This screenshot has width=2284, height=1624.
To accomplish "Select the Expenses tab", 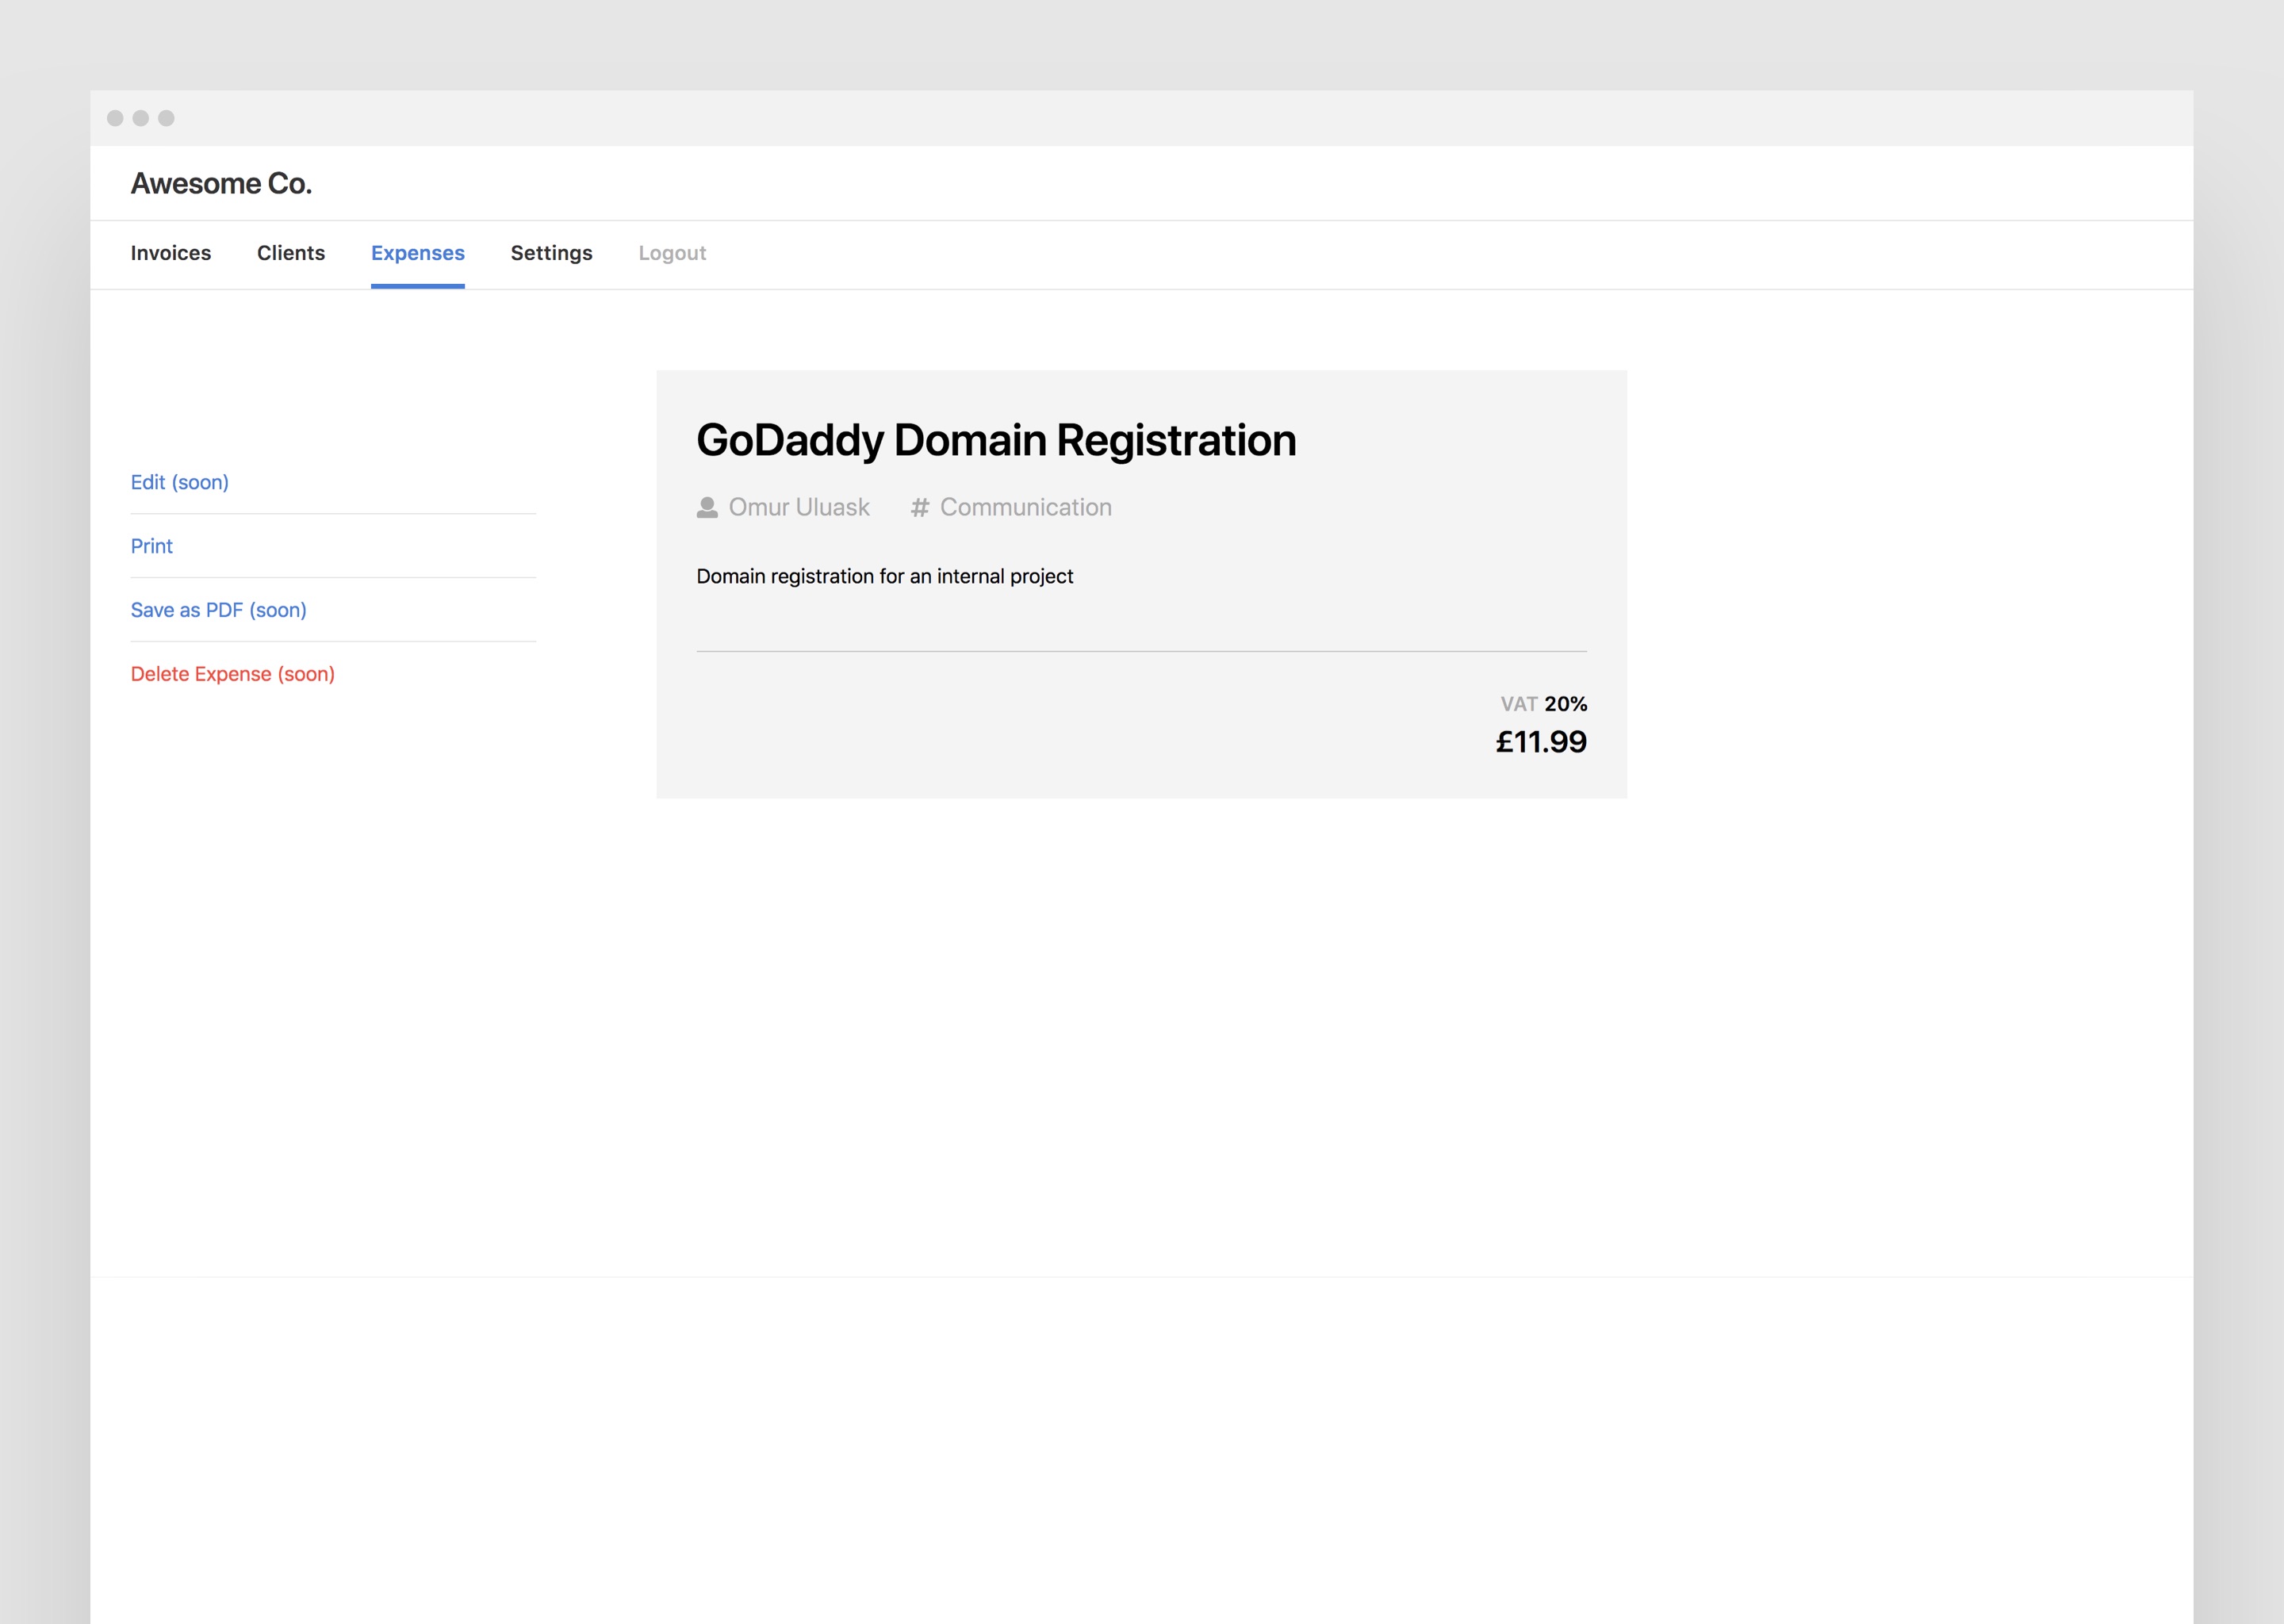I will [418, 253].
